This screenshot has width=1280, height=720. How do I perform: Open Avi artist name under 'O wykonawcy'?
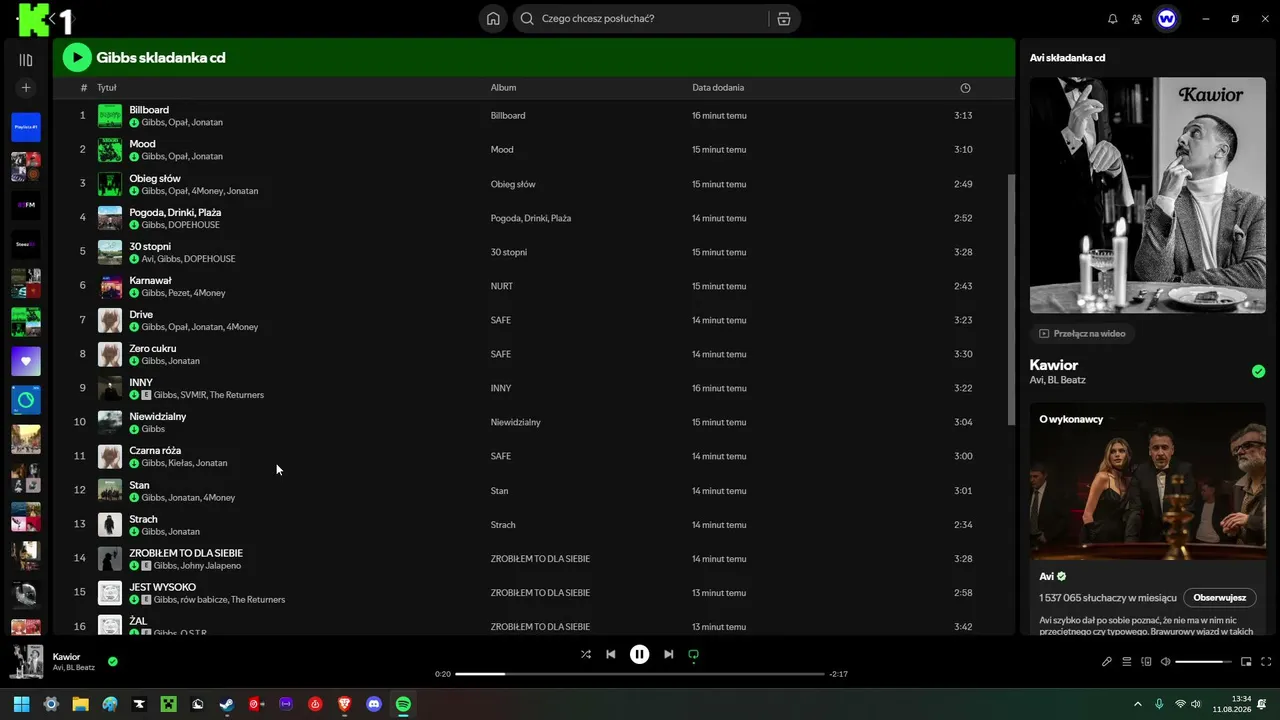[1047, 576]
